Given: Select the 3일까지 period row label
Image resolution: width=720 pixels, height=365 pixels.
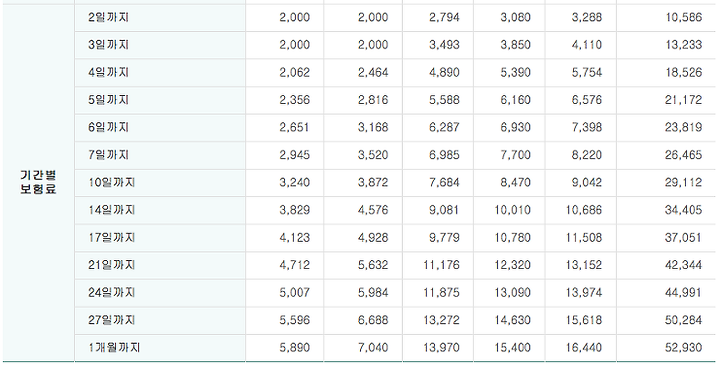Looking at the screenshot, I should [108, 45].
